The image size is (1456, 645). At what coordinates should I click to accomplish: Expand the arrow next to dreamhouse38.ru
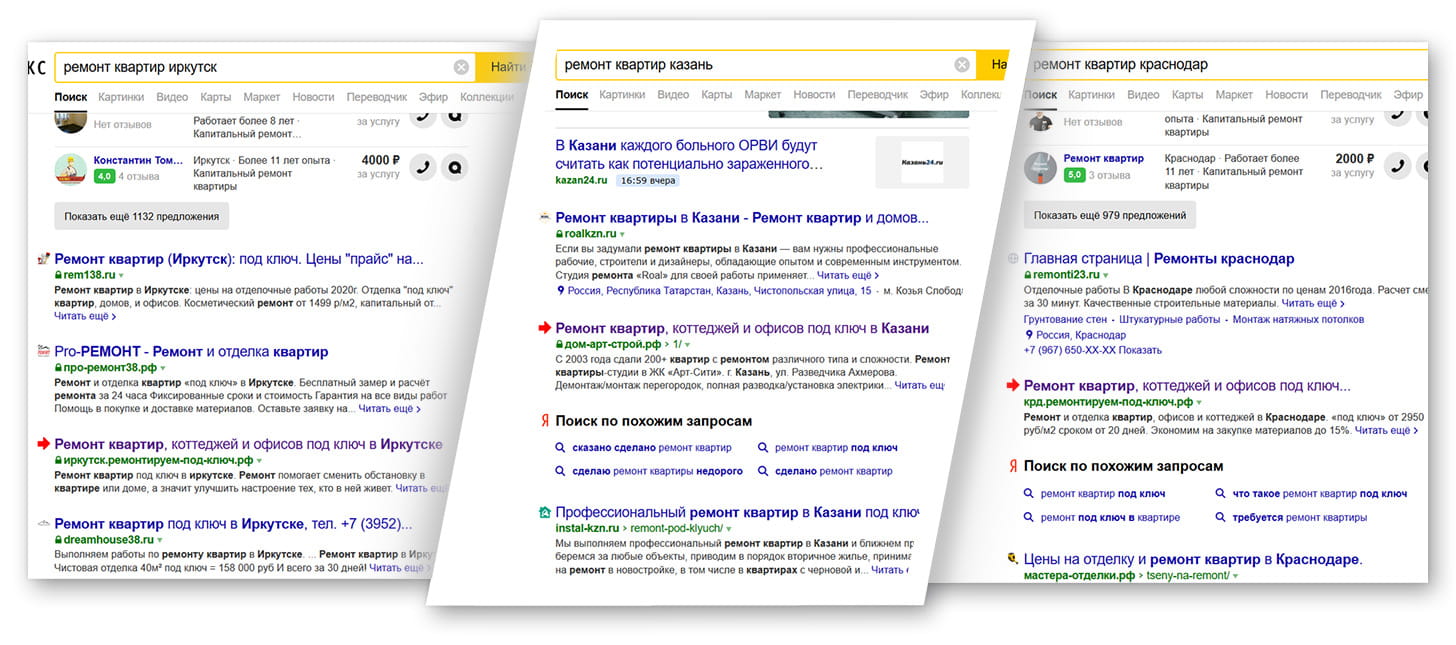coord(160,540)
